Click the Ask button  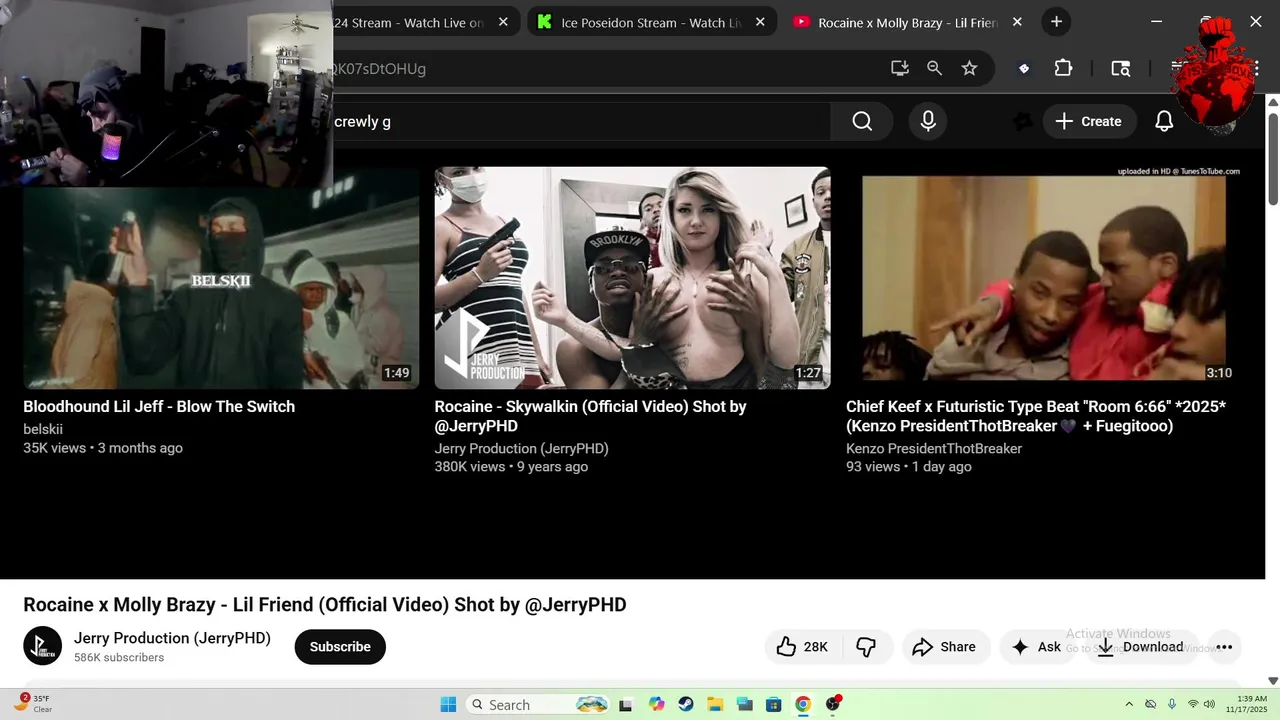[x=1036, y=647]
